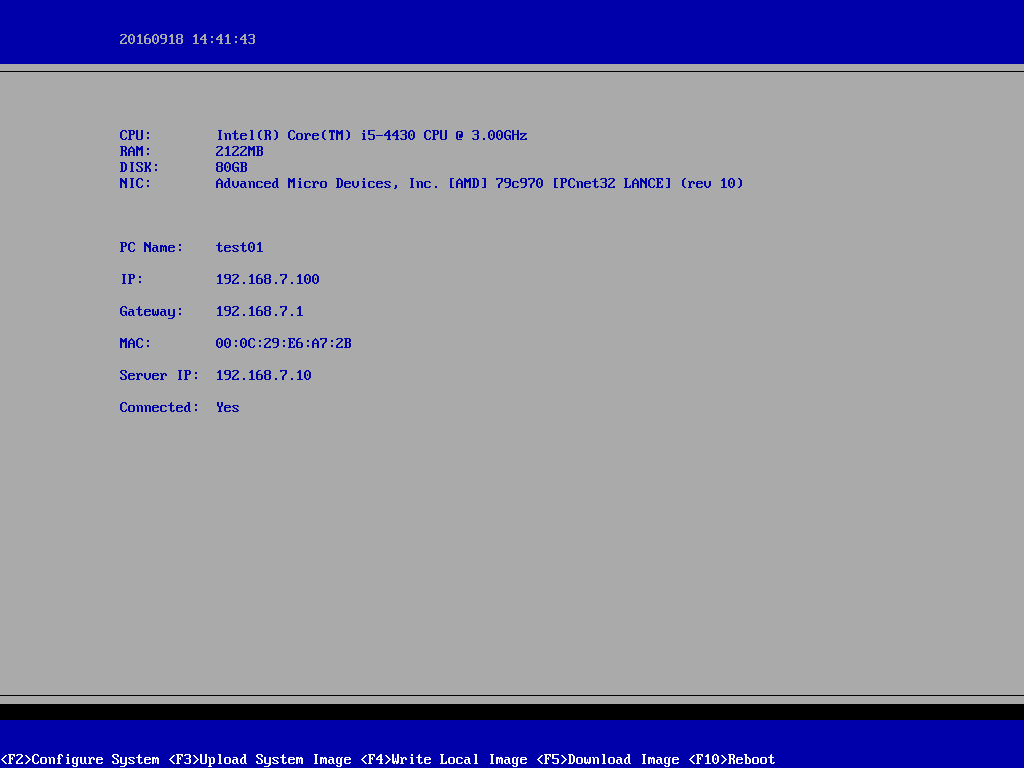The height and width of the screenshot is (768, 1024).
Task: Select F2 Configure System option
Action: pos(80,760)
